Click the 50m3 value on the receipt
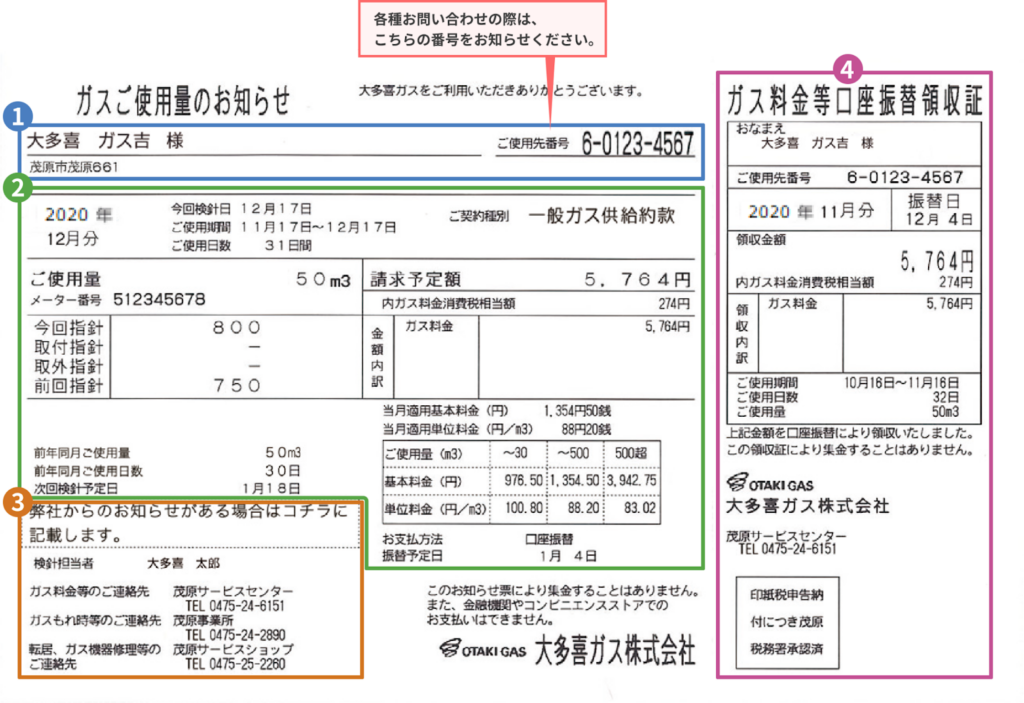 [x=944, y=412]
